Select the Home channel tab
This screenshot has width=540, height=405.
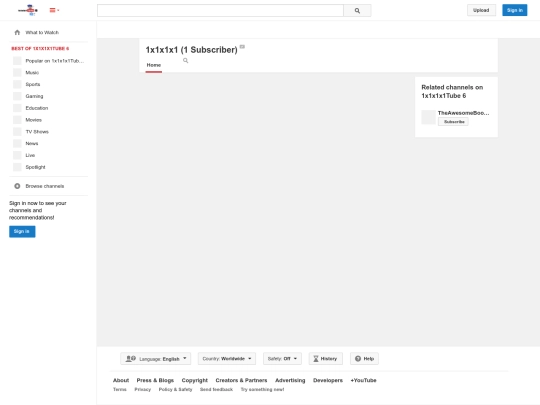(x=154, y=65)
